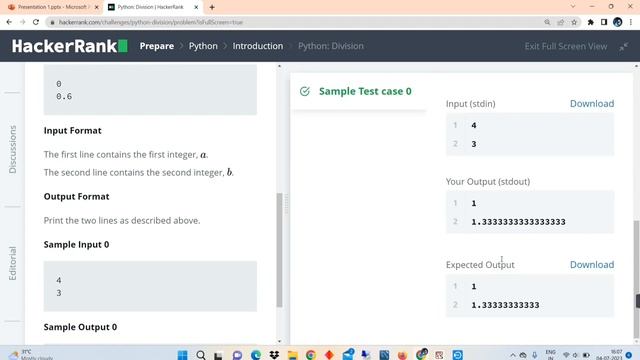Launch Chat app from taskbar
Image resolution: width=640 pixels, height=360 pixels.
click(x=237, y=355)
